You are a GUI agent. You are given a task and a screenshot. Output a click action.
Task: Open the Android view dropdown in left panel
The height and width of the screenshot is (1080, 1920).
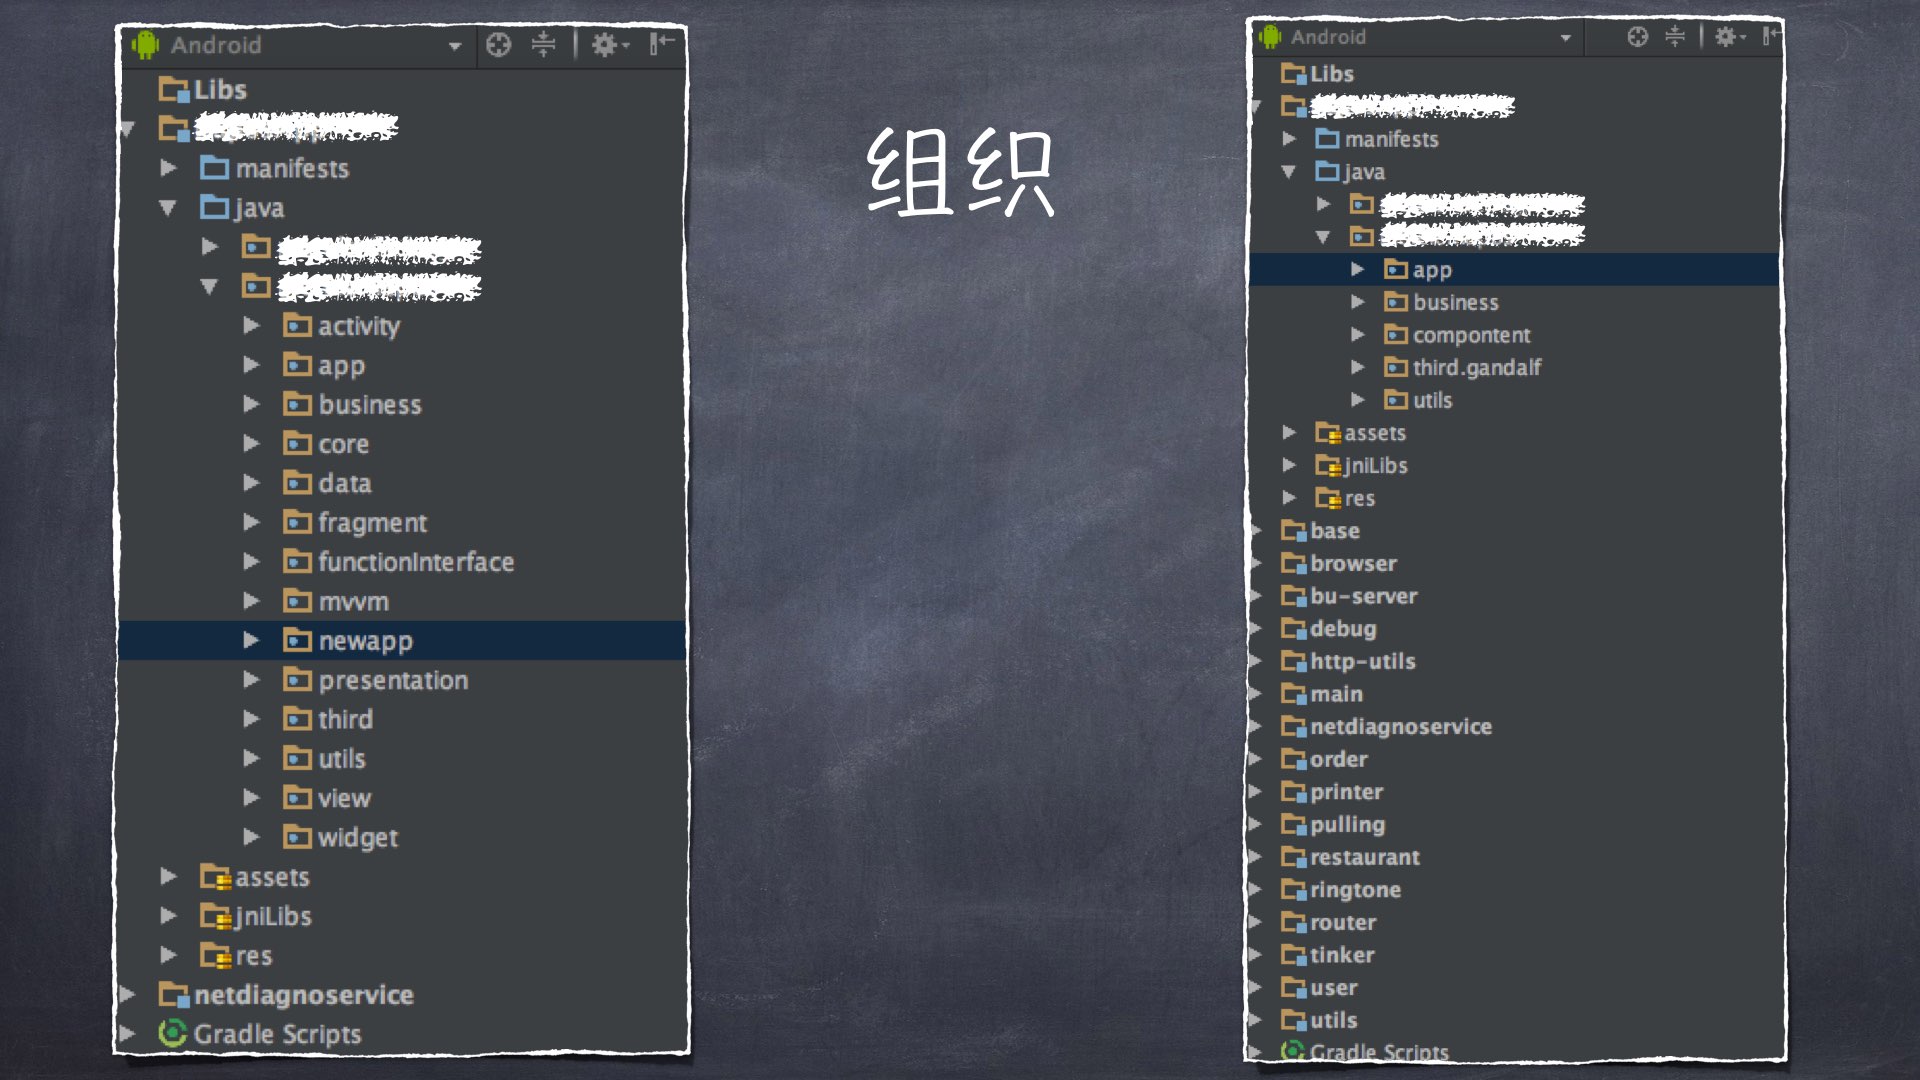pyautogui.click(x=455, y=46)
